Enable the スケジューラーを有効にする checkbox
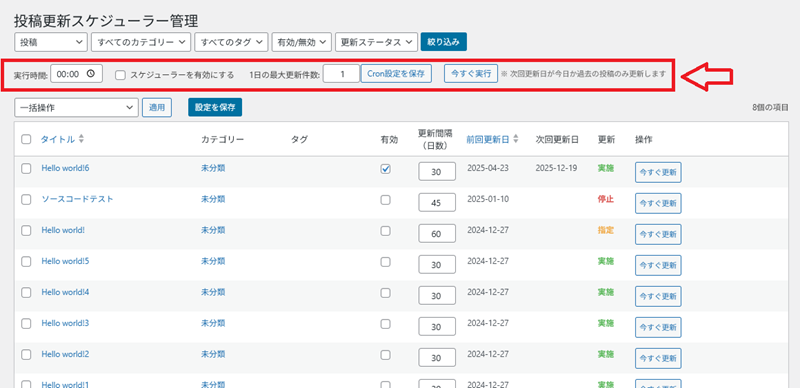The image size is (800, 388). [x=120, y=75]
